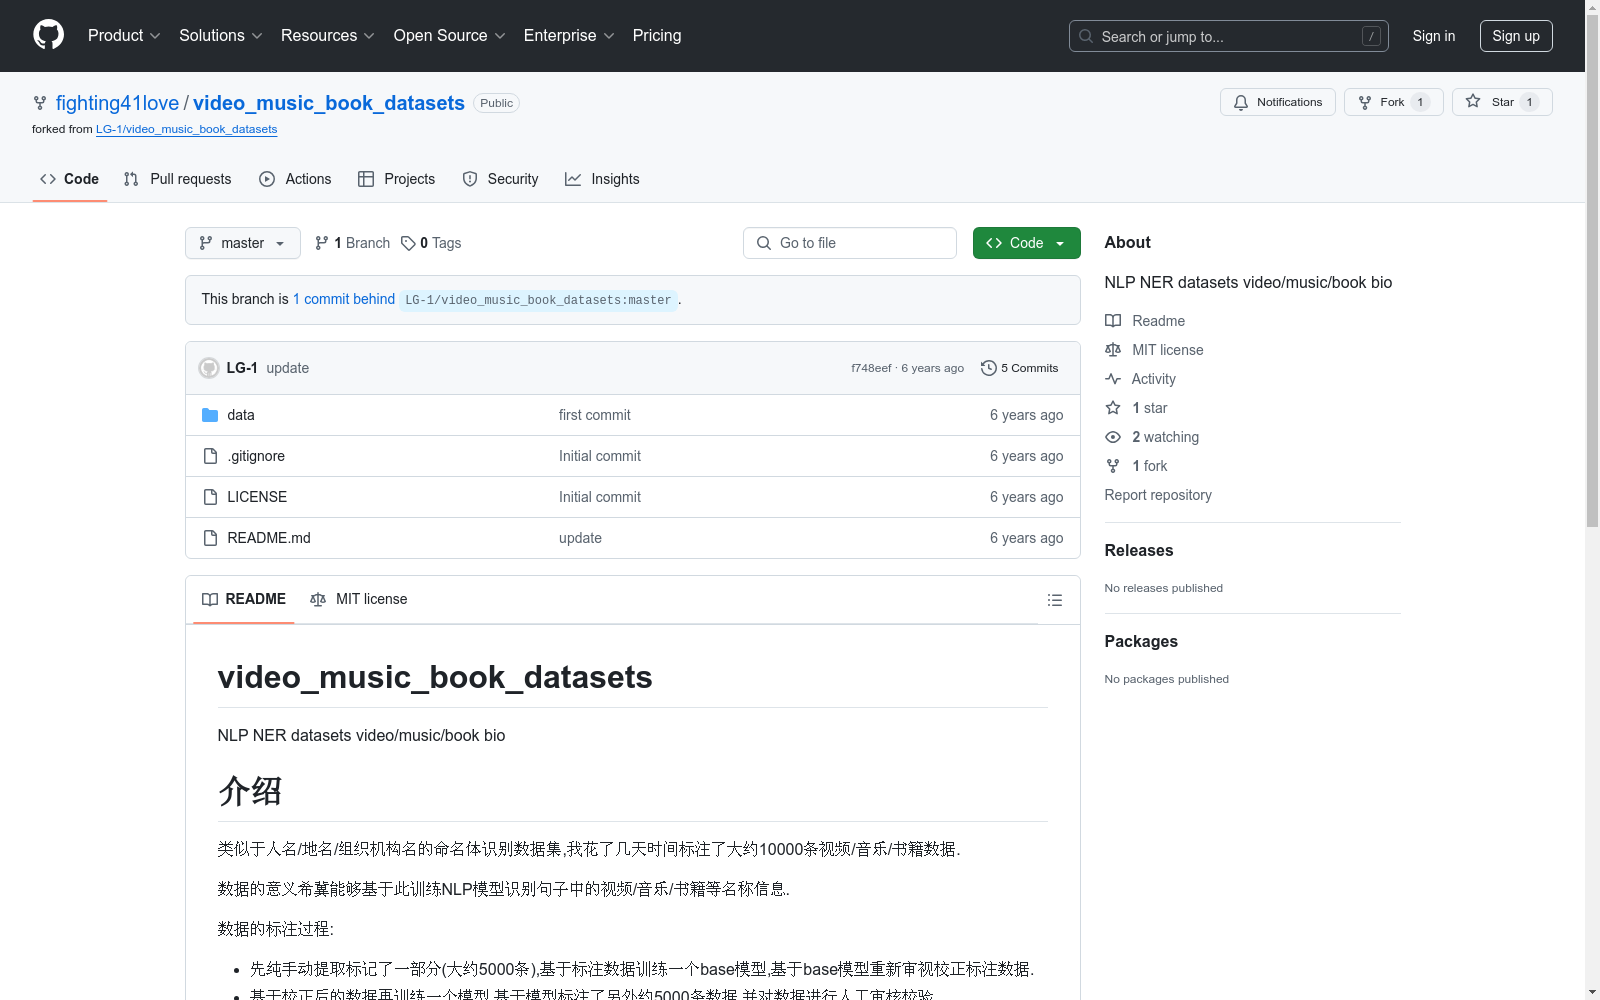The width and height of the screenshot is (1600, 1000).
Task: Open the Pricing page
Action: pyautogui.click(x=657, y=35)
